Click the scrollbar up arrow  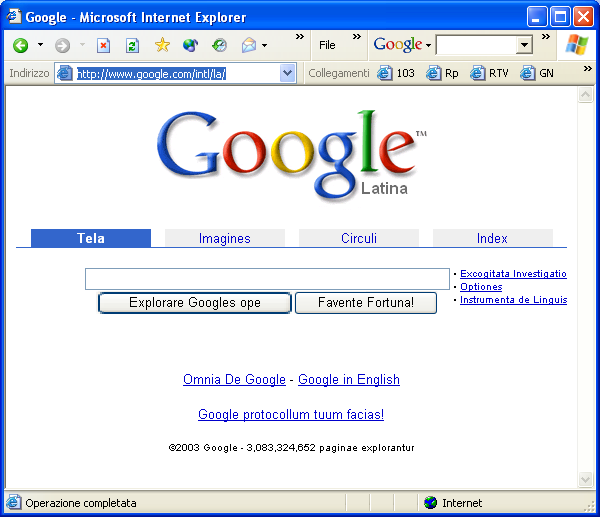tap(585, 94)
